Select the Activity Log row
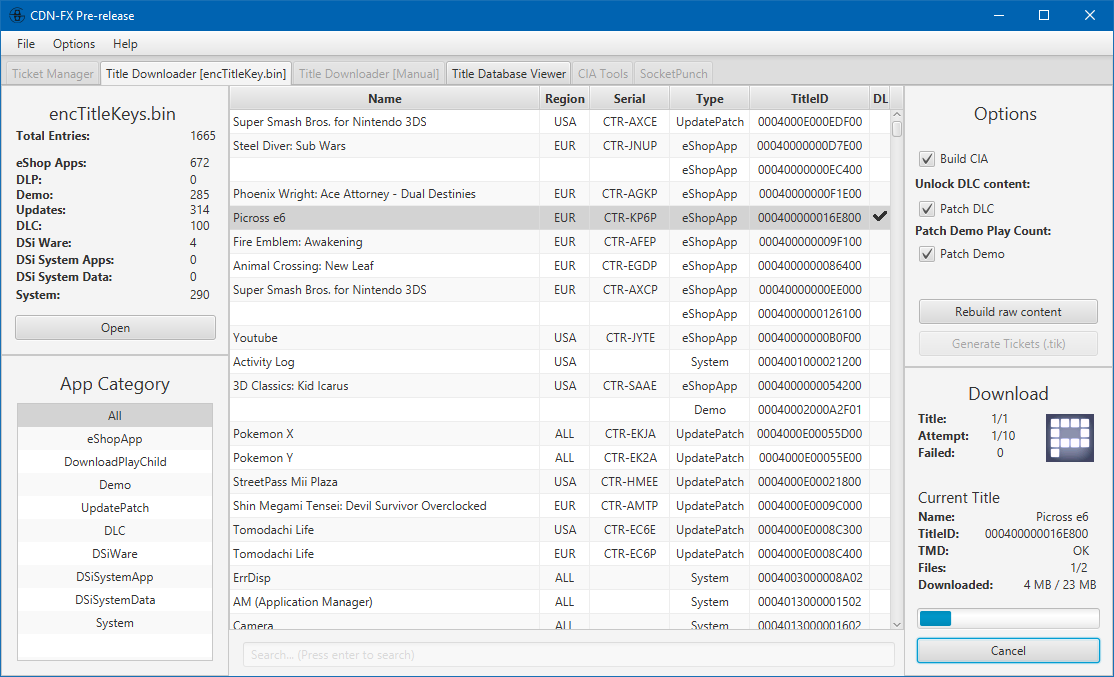The height and width of the screenshot is (677, 1114). coord(560,362)
